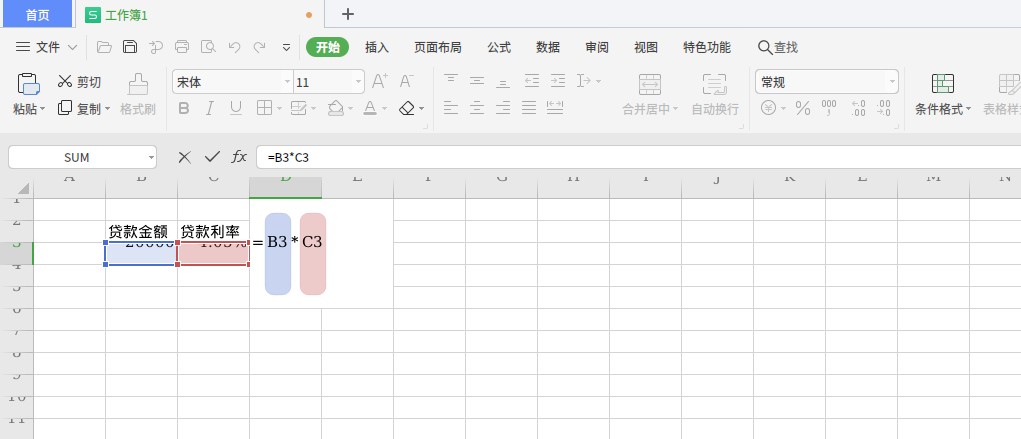
Task: Open the Name Box dropdown showing SUM
Action: coord(151,158)
